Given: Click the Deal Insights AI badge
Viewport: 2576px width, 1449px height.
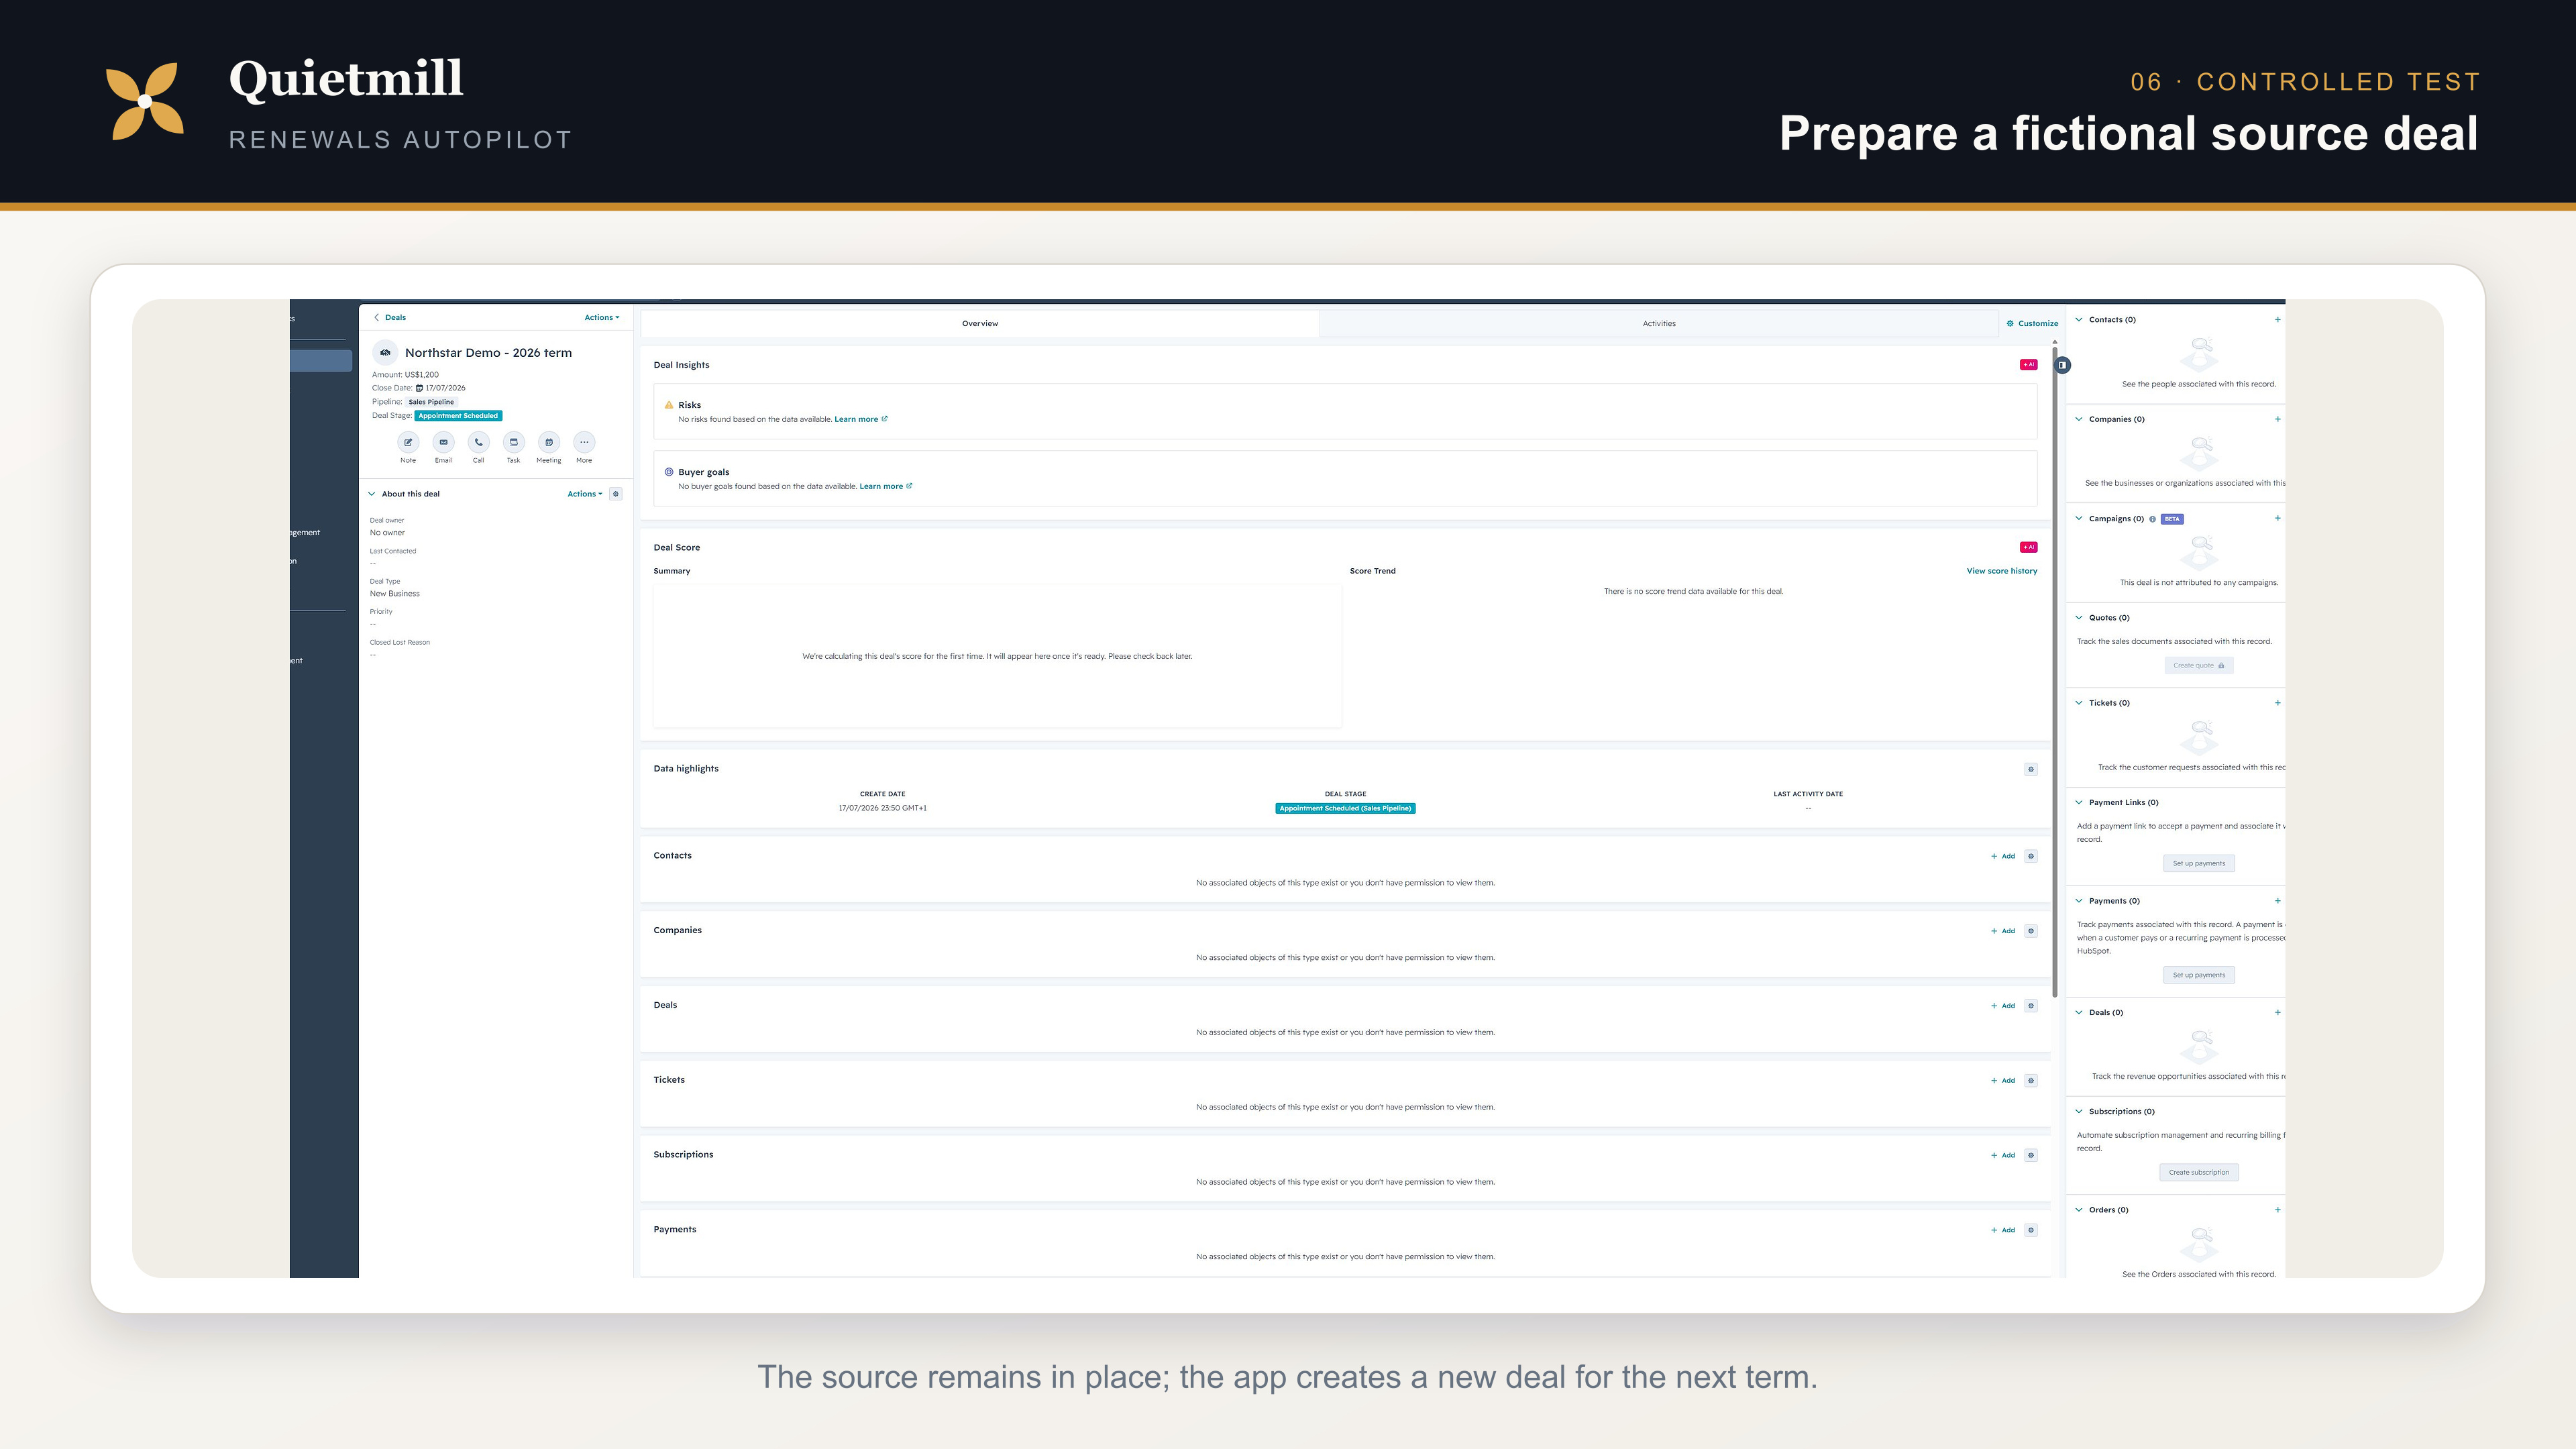Looking at the screenshot, I should (2028, 365).
